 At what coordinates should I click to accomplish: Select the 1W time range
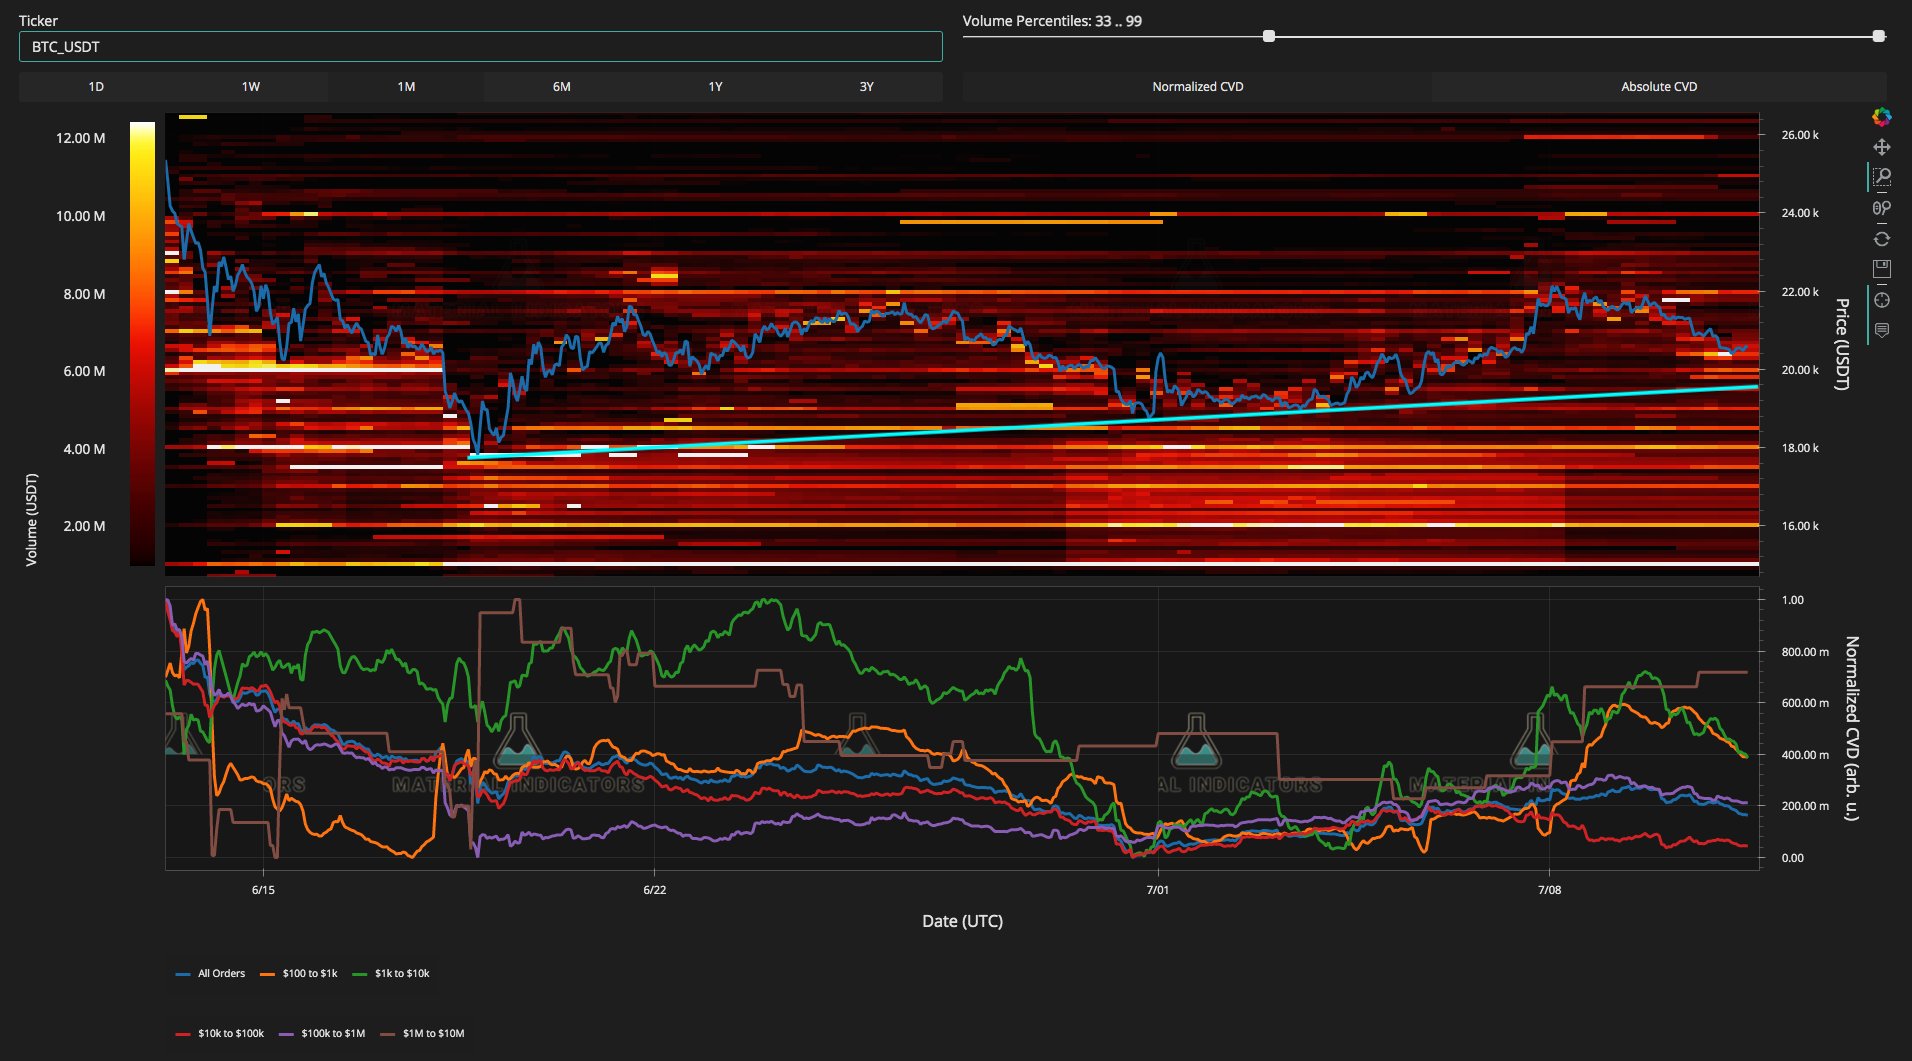pyautogui.click(x=250, y=87)
